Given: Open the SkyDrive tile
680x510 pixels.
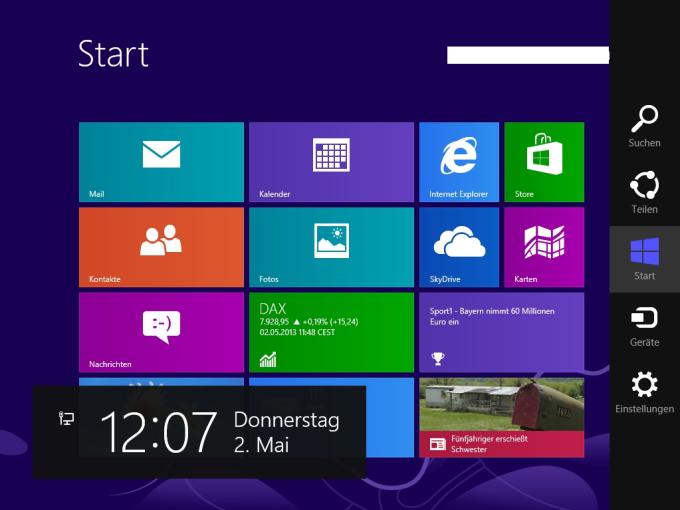Looking at the screenshot, I should (x=459, y=247).
